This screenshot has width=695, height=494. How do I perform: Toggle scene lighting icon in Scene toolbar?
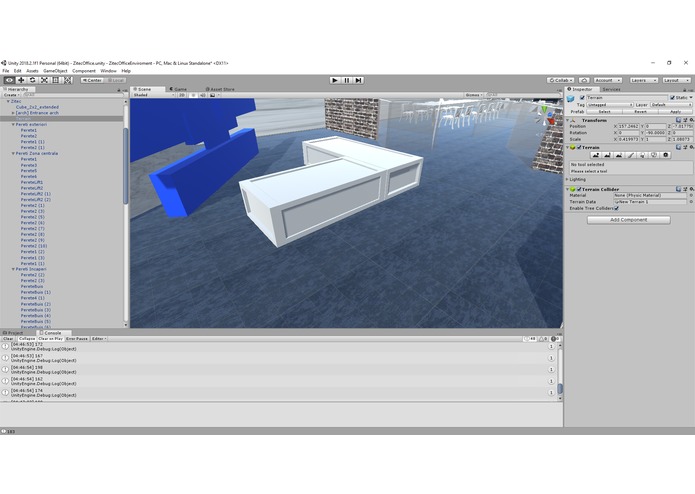pos(193,95)
